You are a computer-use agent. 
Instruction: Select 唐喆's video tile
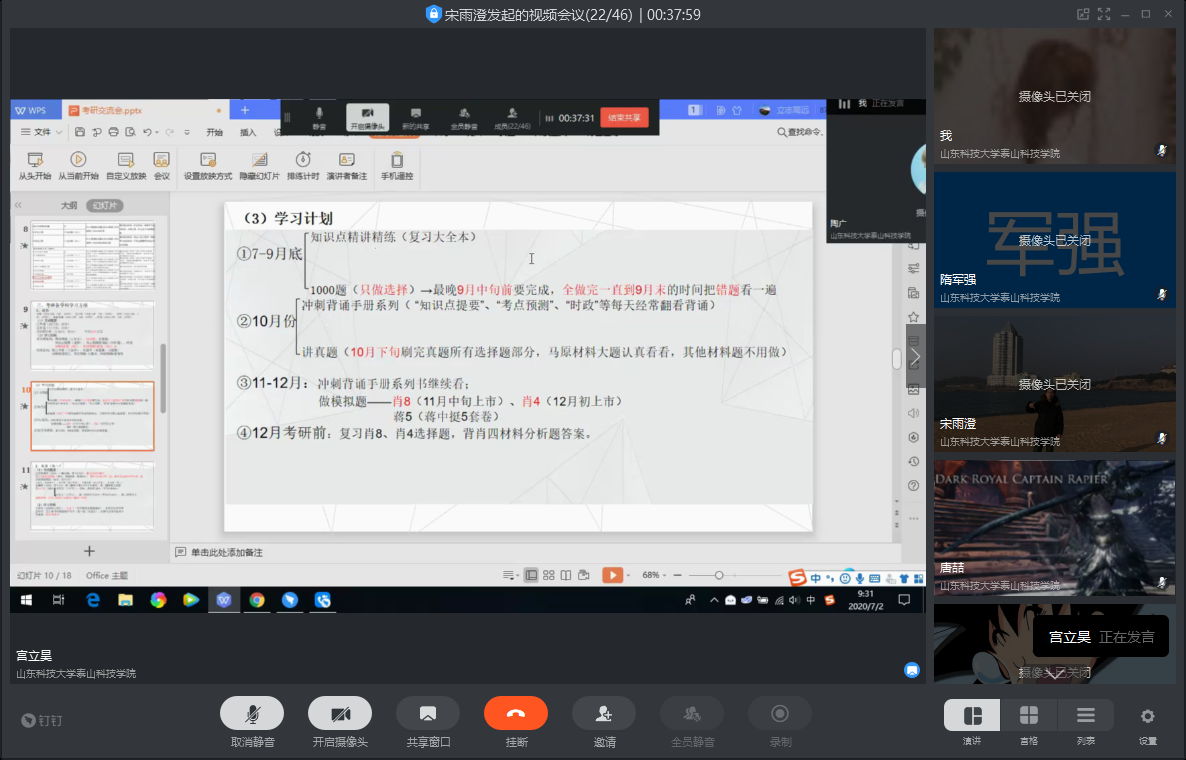click(1054, 528)
